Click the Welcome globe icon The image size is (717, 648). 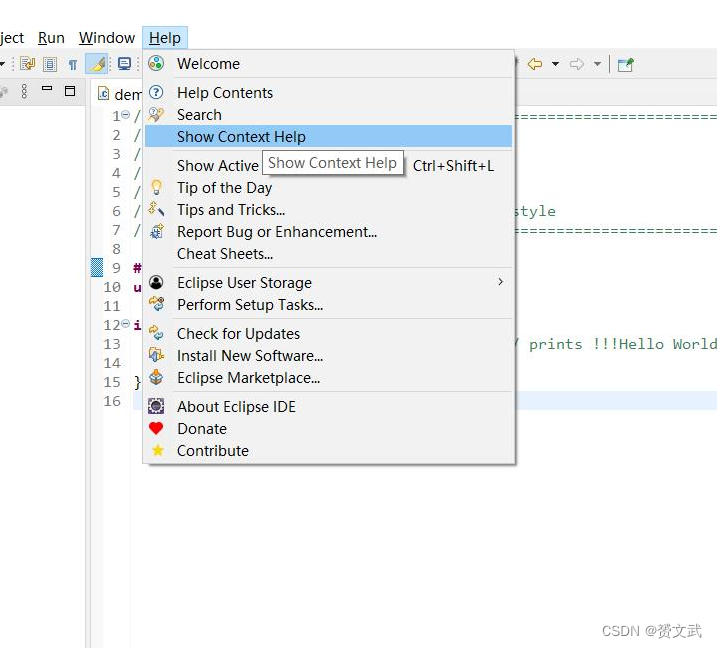pyautogui.click(x=156, y=63)
